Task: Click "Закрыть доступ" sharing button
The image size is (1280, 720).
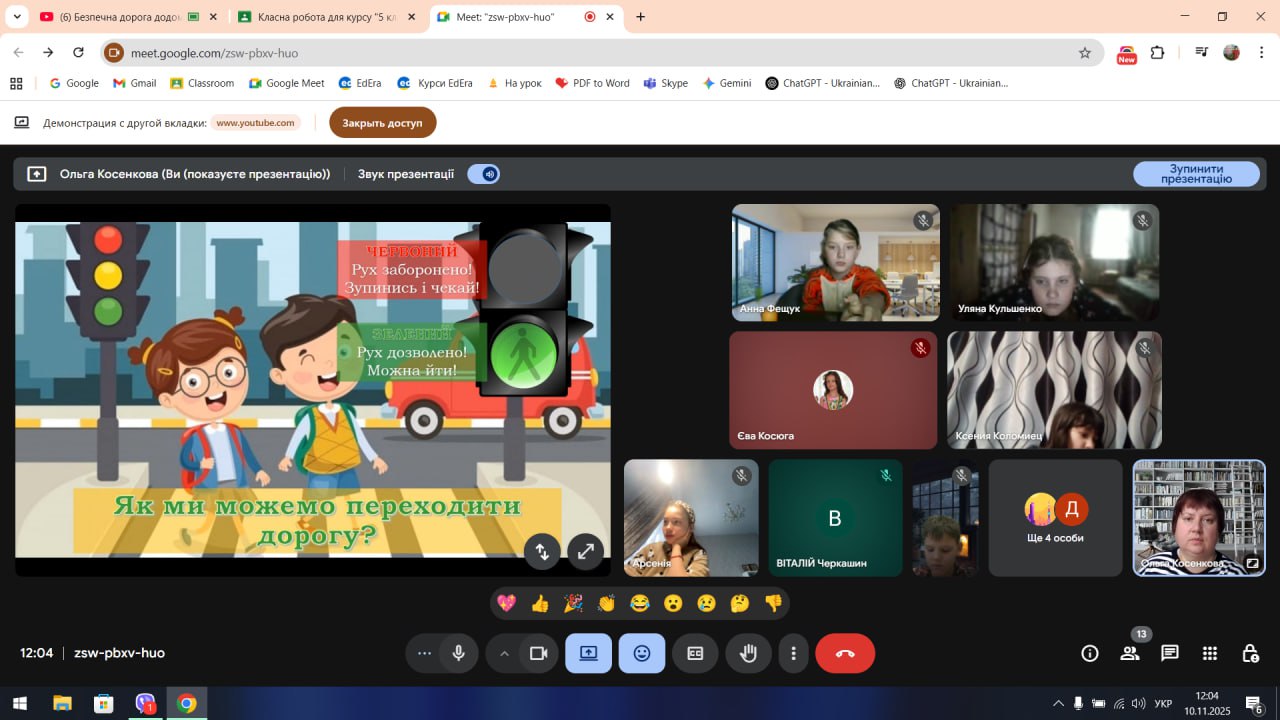Action: tap(382, 123)
